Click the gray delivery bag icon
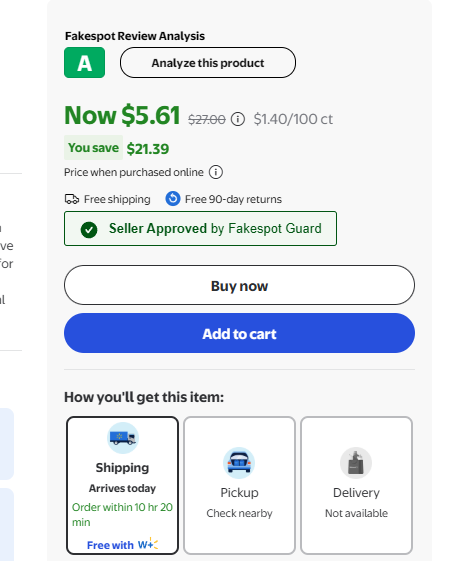The height and width of the screenshot is (561, 471). (x=356, y=463)
